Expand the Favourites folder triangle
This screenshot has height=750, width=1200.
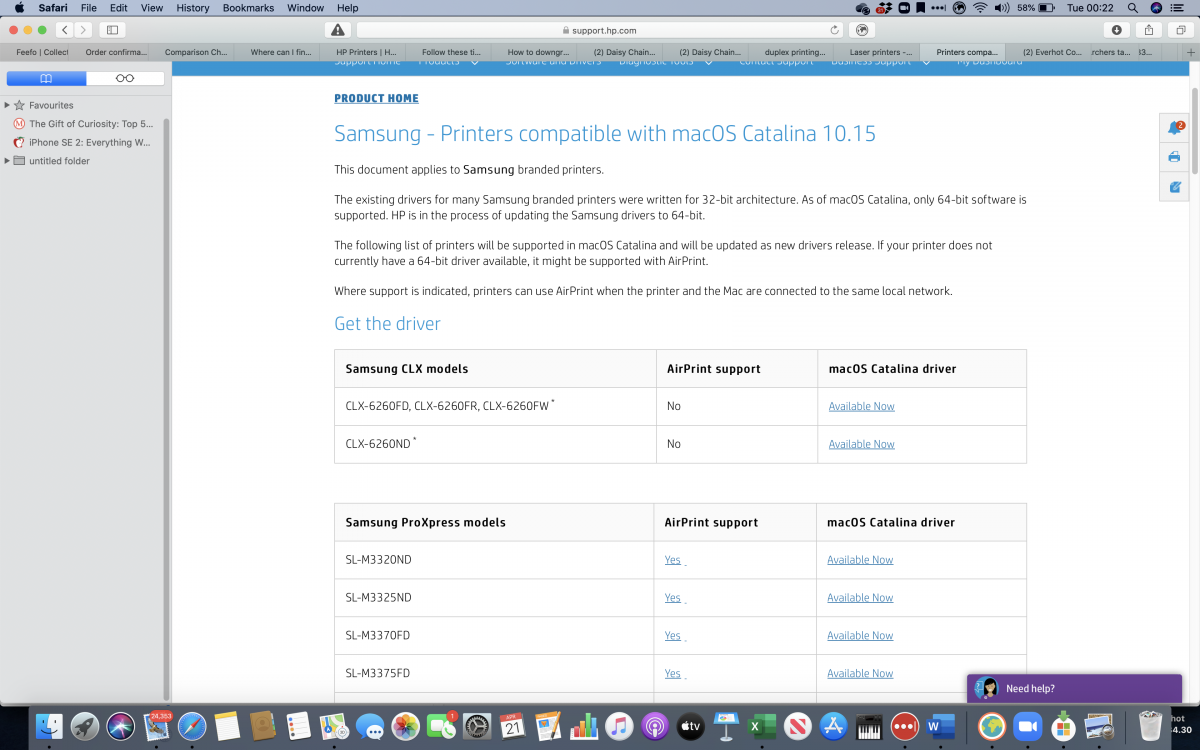pyautogui.click(x=7, y=105)
